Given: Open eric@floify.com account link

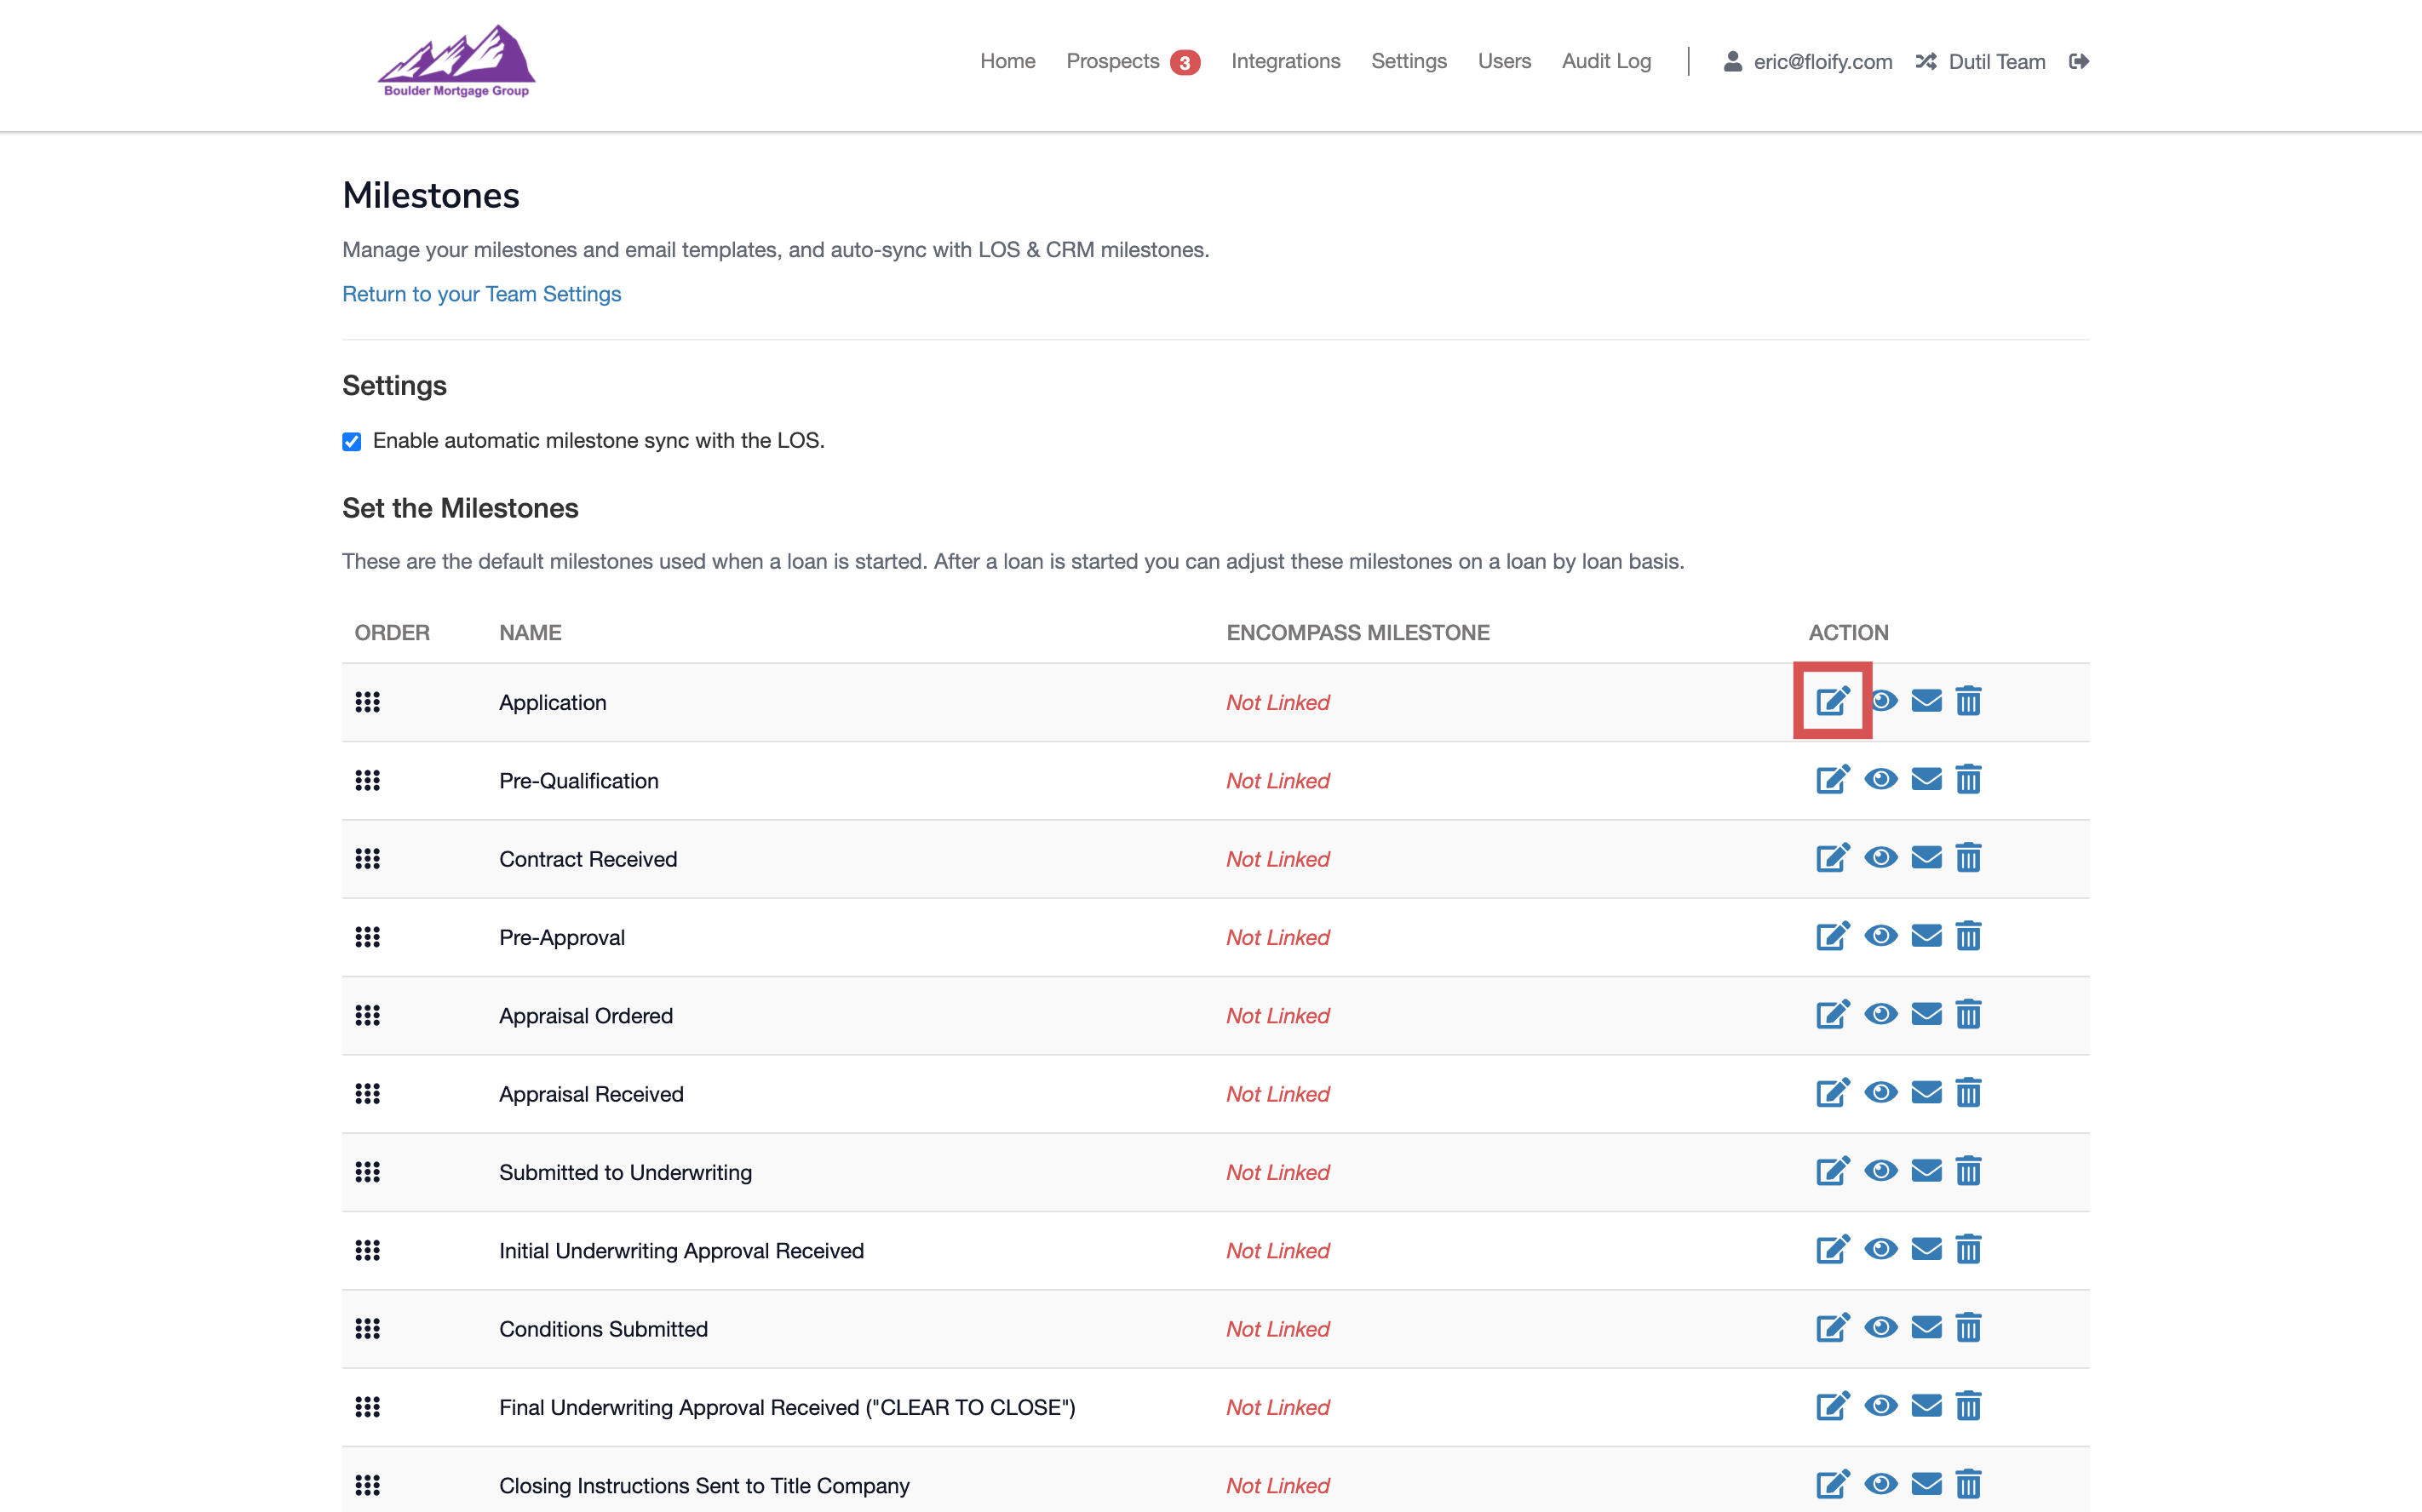Looking at the screenshot, I should [1821, 62].
